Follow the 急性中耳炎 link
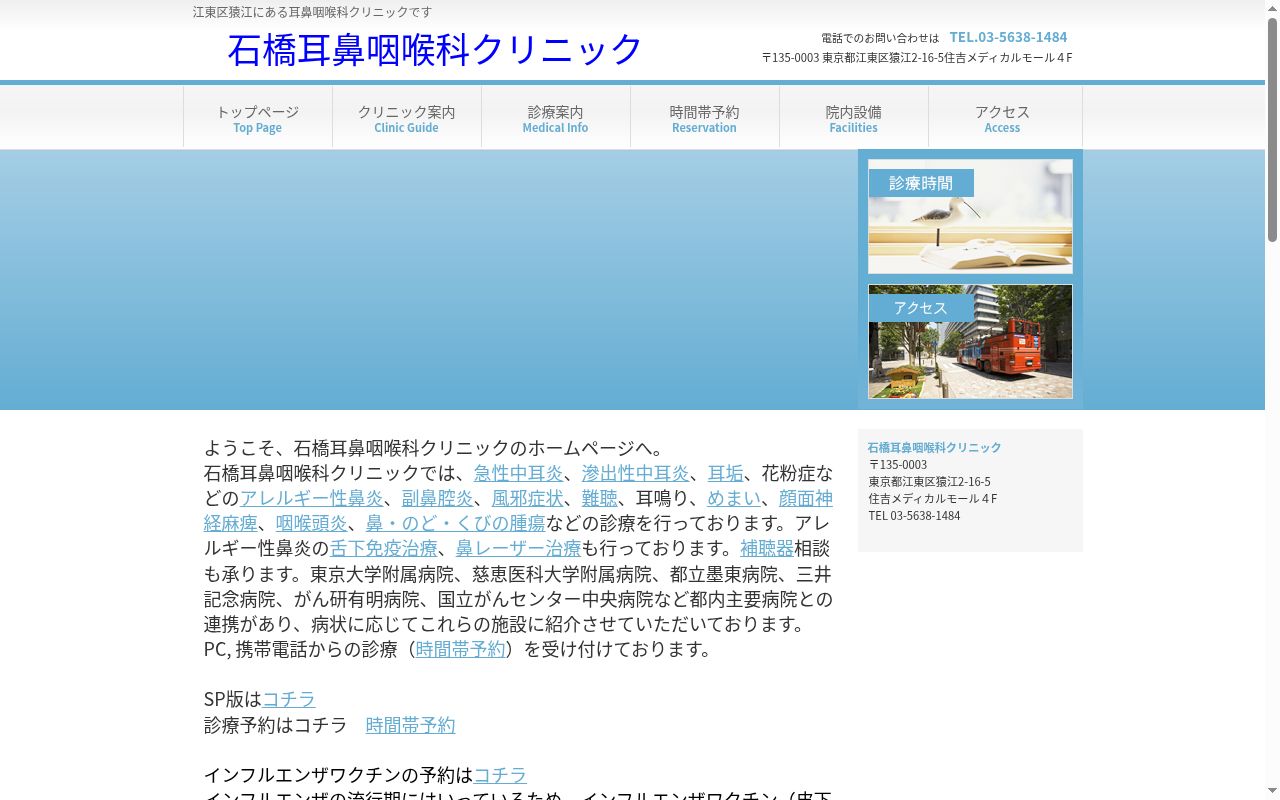1280x800 pixels. pos(519,473)
